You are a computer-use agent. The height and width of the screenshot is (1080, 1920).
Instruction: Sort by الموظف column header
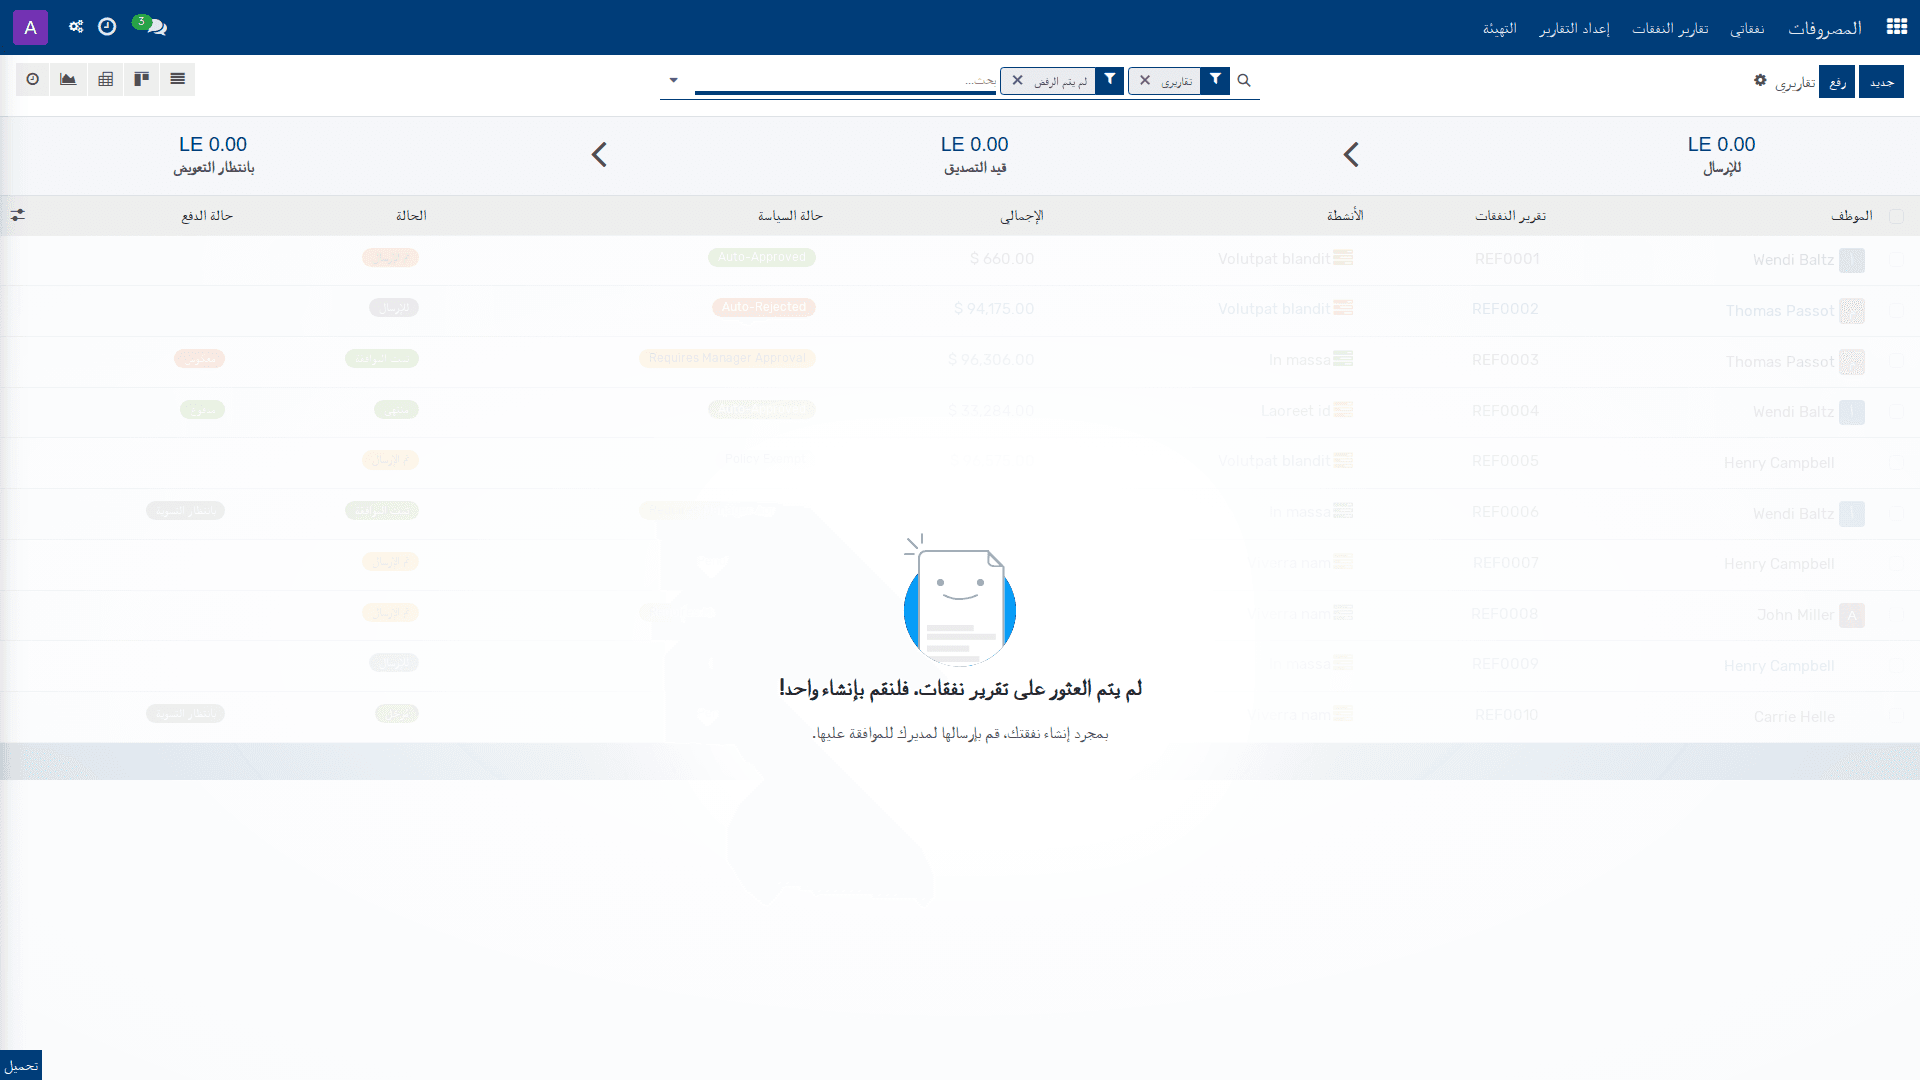point(1852,216)
